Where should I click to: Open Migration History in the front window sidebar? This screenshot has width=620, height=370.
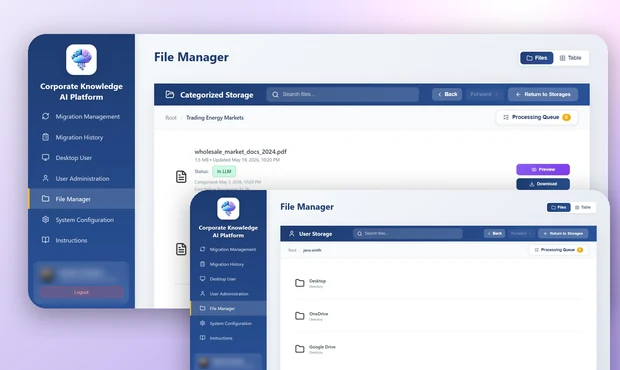(x=228, y=264)
